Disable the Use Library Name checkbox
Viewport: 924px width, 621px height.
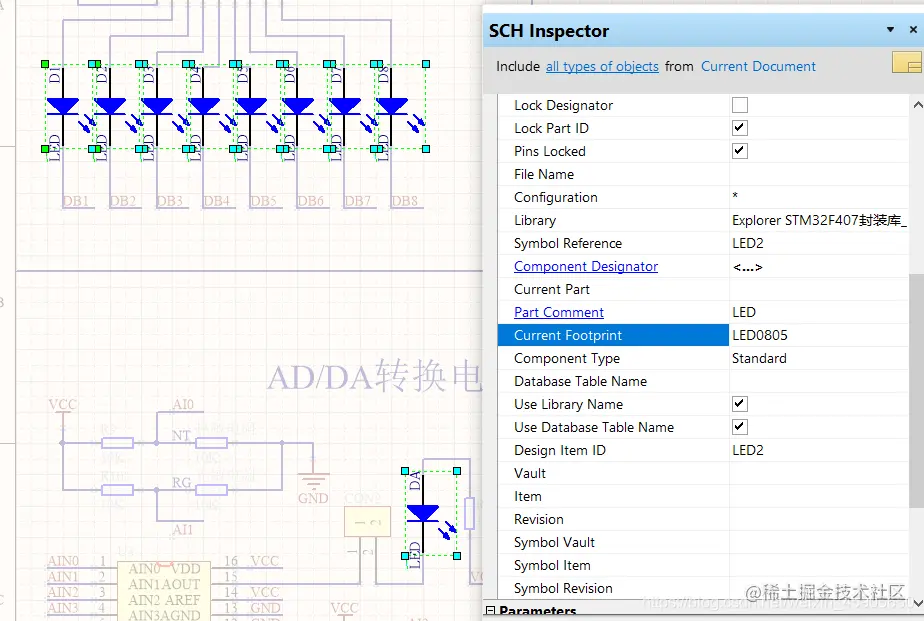tap(740, 404)
